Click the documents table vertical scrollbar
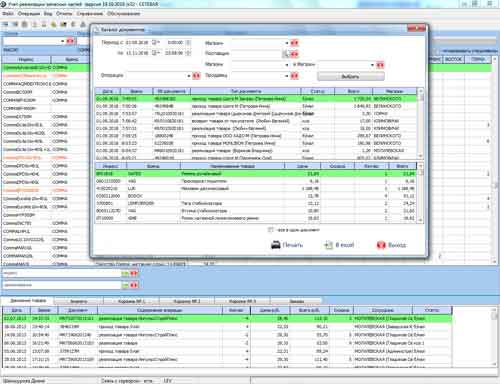500x384 pixels. click(x=421, y=123)
